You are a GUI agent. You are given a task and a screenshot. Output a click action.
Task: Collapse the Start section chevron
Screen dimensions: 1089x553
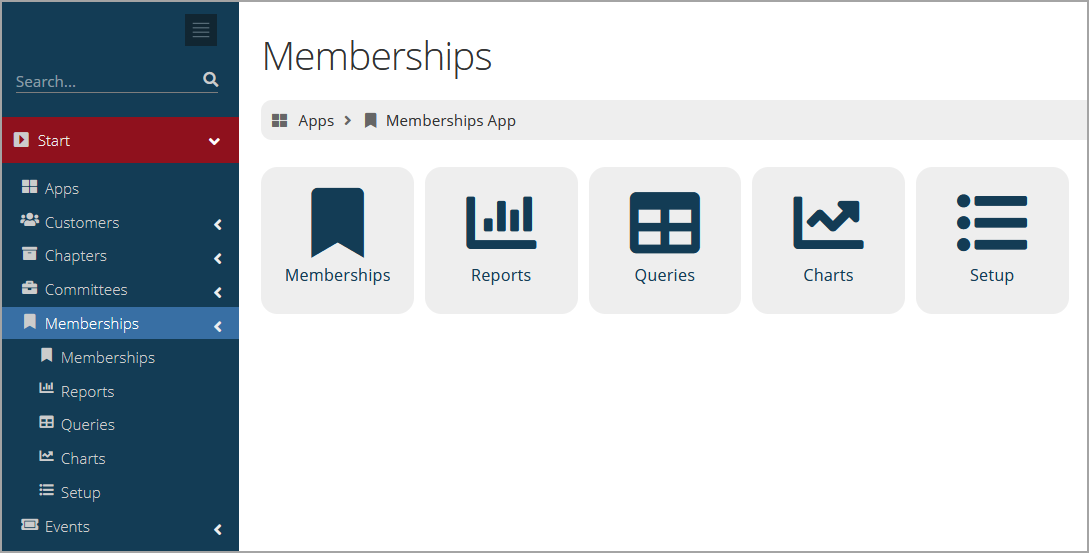click(214, 141)
